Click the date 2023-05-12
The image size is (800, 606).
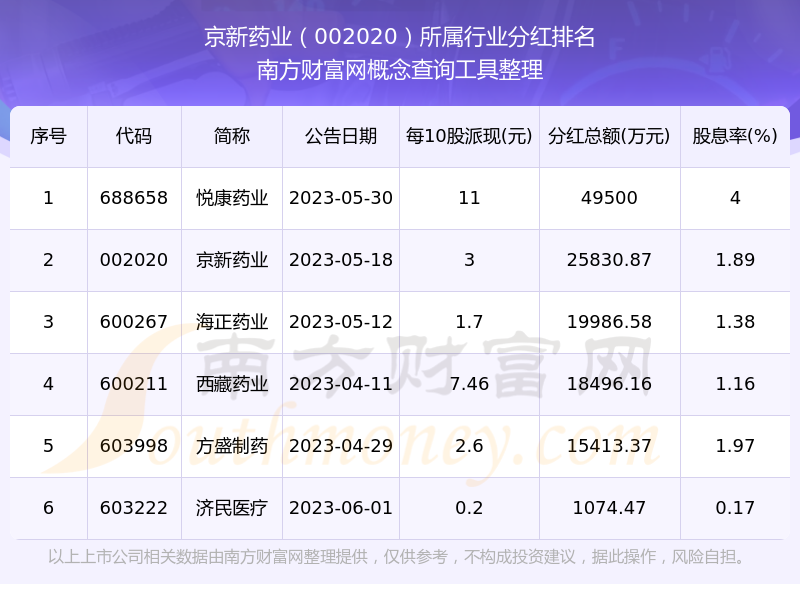pyautogui.click(x=341, y=322)
